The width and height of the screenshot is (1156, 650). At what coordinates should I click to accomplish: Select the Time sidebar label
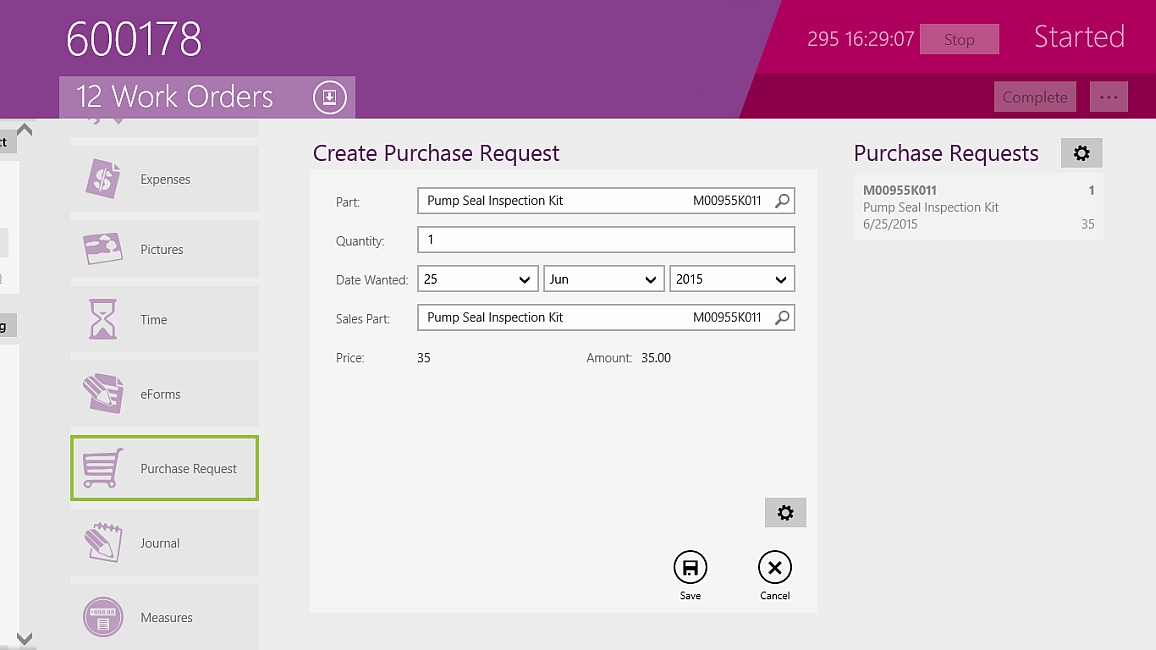(x=153, y=320)
